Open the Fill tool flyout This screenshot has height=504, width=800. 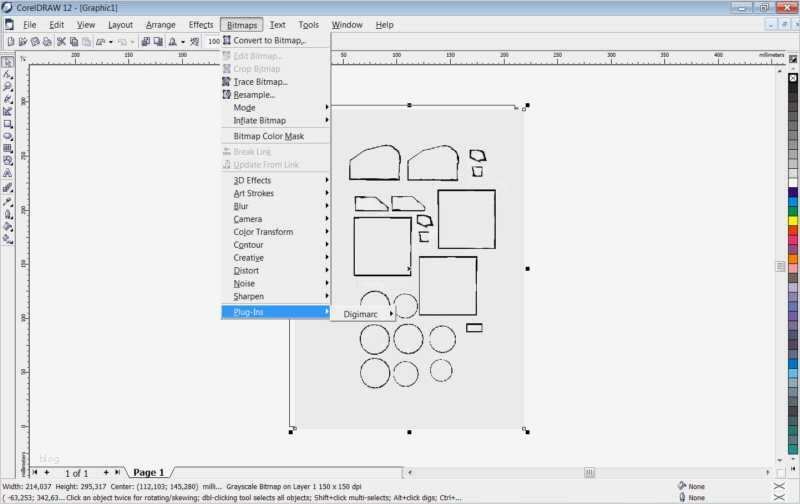(8, 226)
